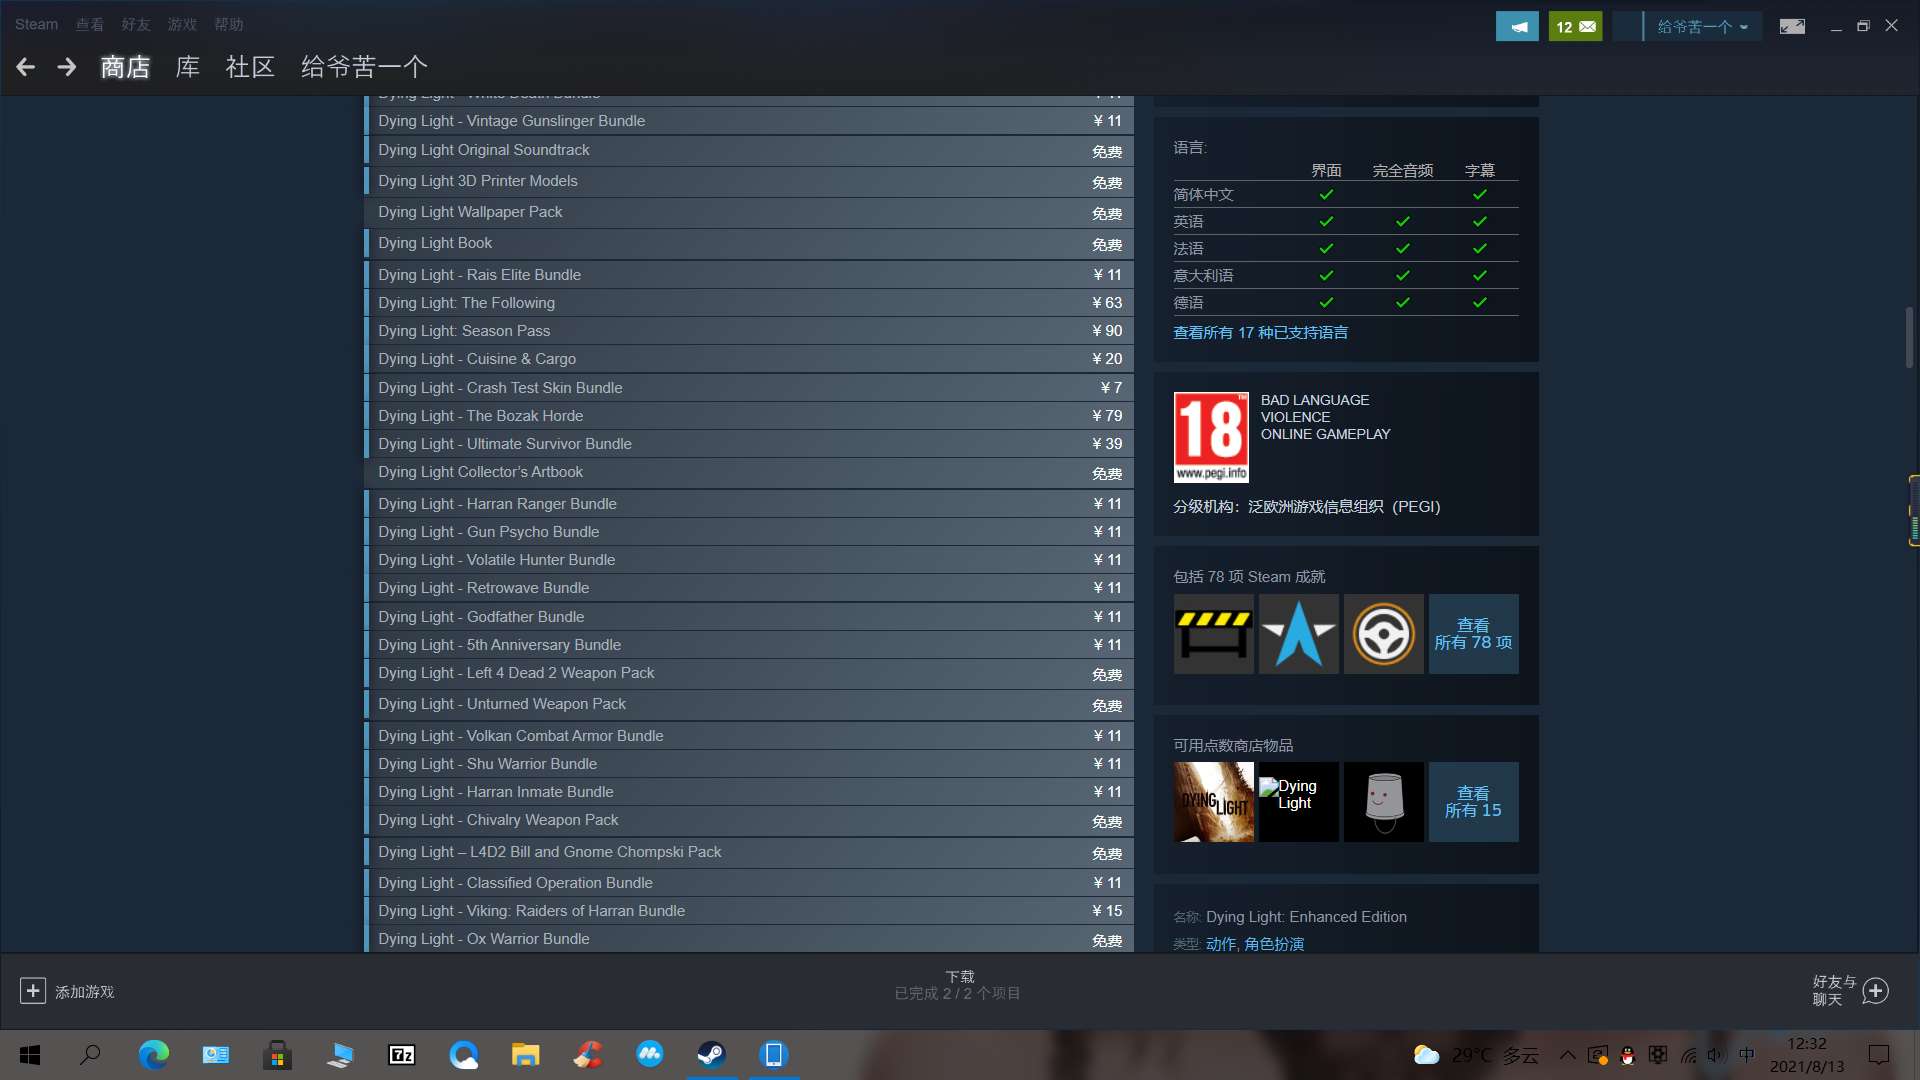View all 78 achievements button
This screenshot has height=1080, width=1920.
click(x=1473, y=634)
